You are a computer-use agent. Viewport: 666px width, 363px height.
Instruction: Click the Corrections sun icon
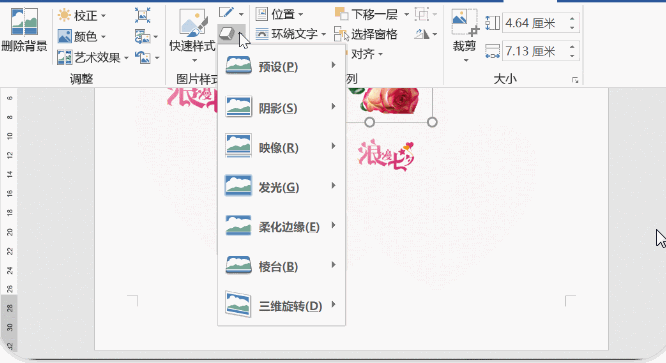[x=64, y=15]
